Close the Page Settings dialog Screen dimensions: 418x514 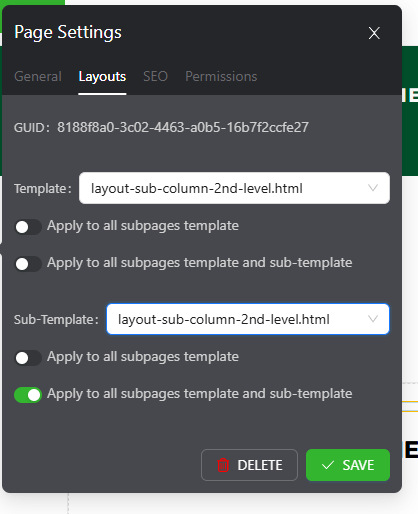[x=374, y=33]
